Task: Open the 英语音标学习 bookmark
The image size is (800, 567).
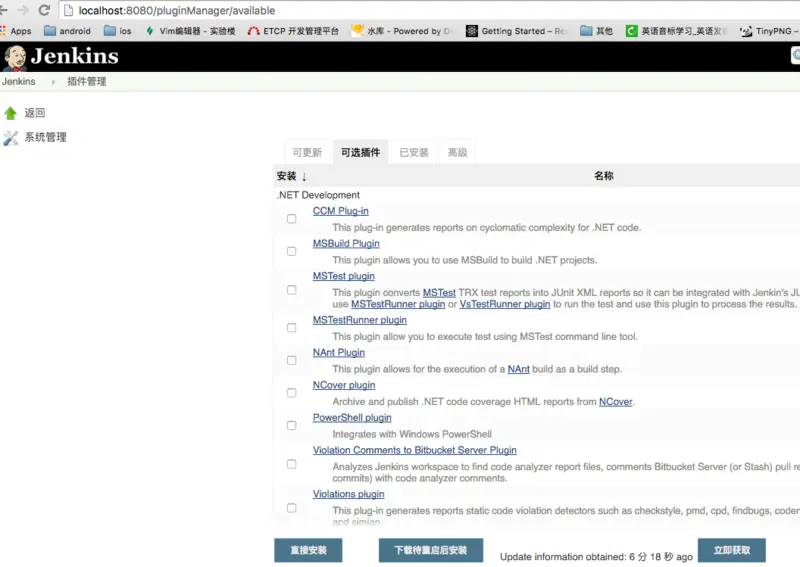Action: [x=676, y=31]
